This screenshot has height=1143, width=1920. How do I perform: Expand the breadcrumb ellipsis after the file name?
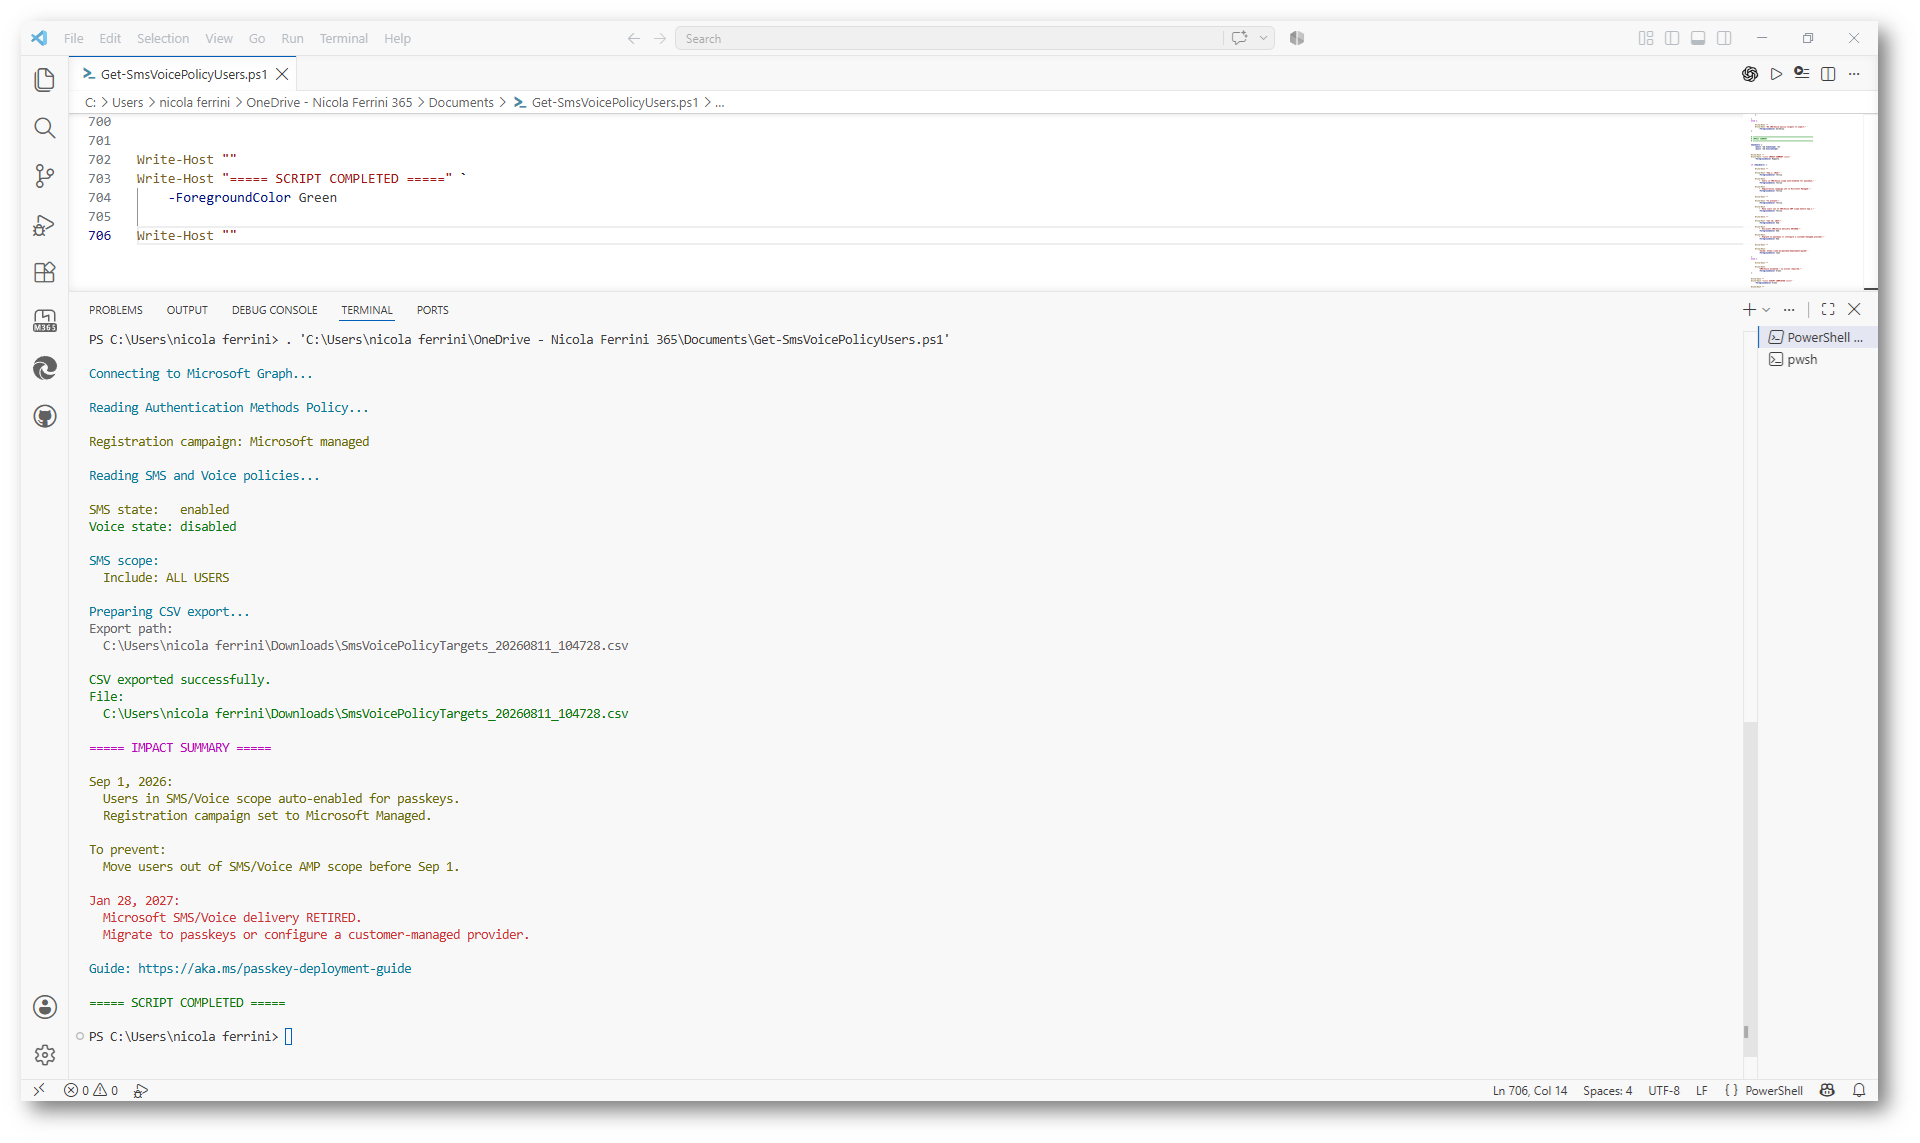(720, 102)
